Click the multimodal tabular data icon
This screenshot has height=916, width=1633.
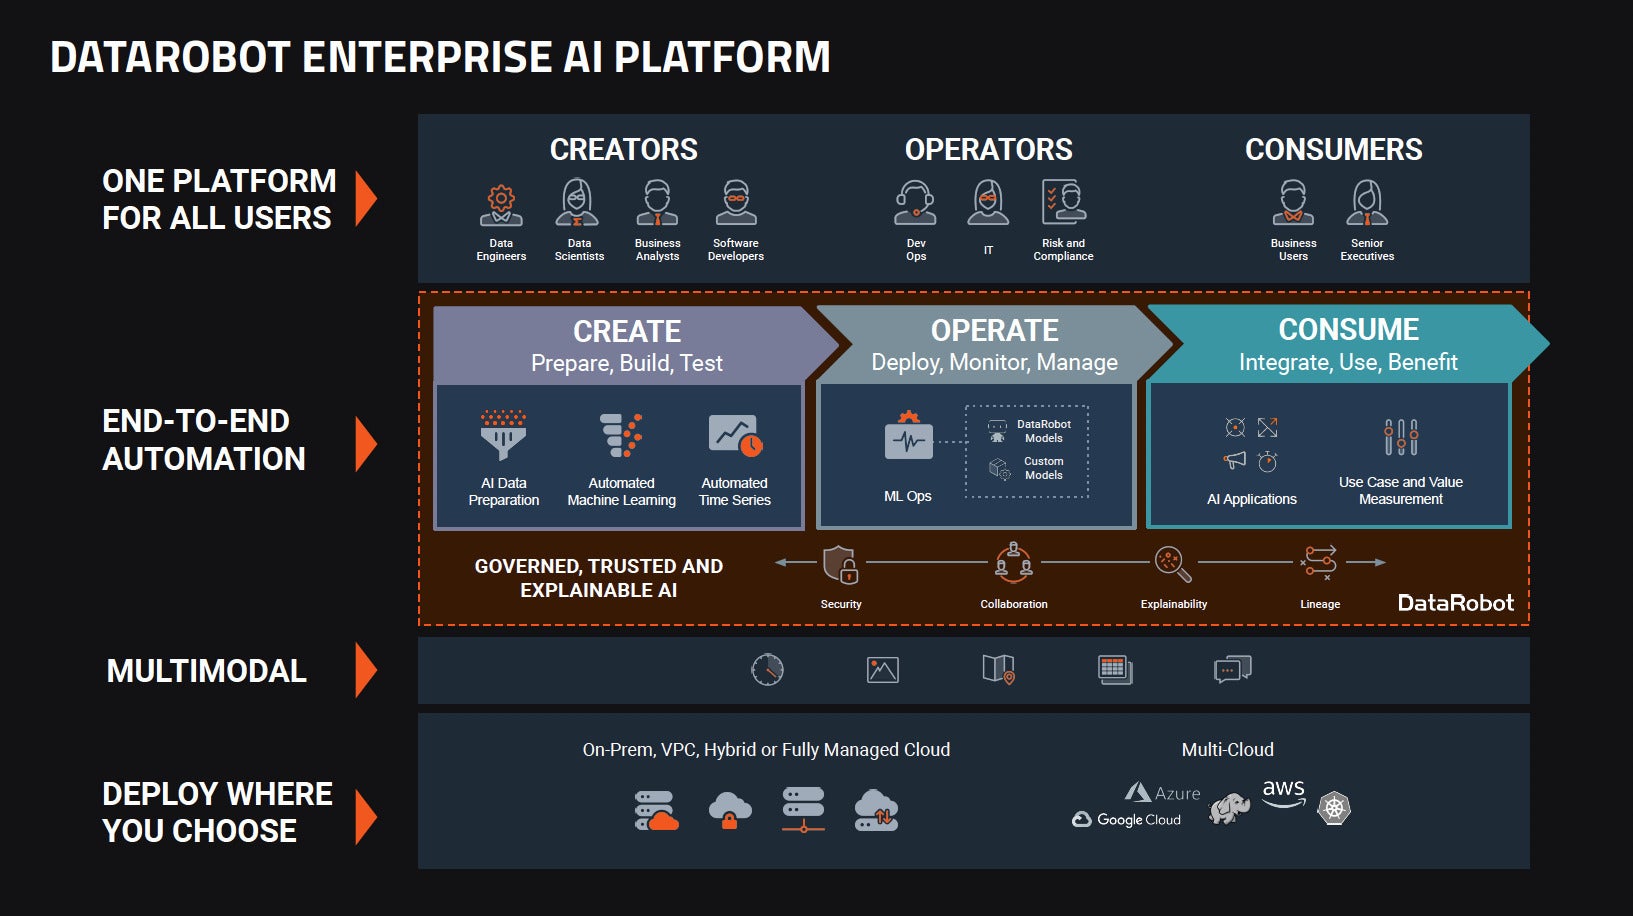1114,669
